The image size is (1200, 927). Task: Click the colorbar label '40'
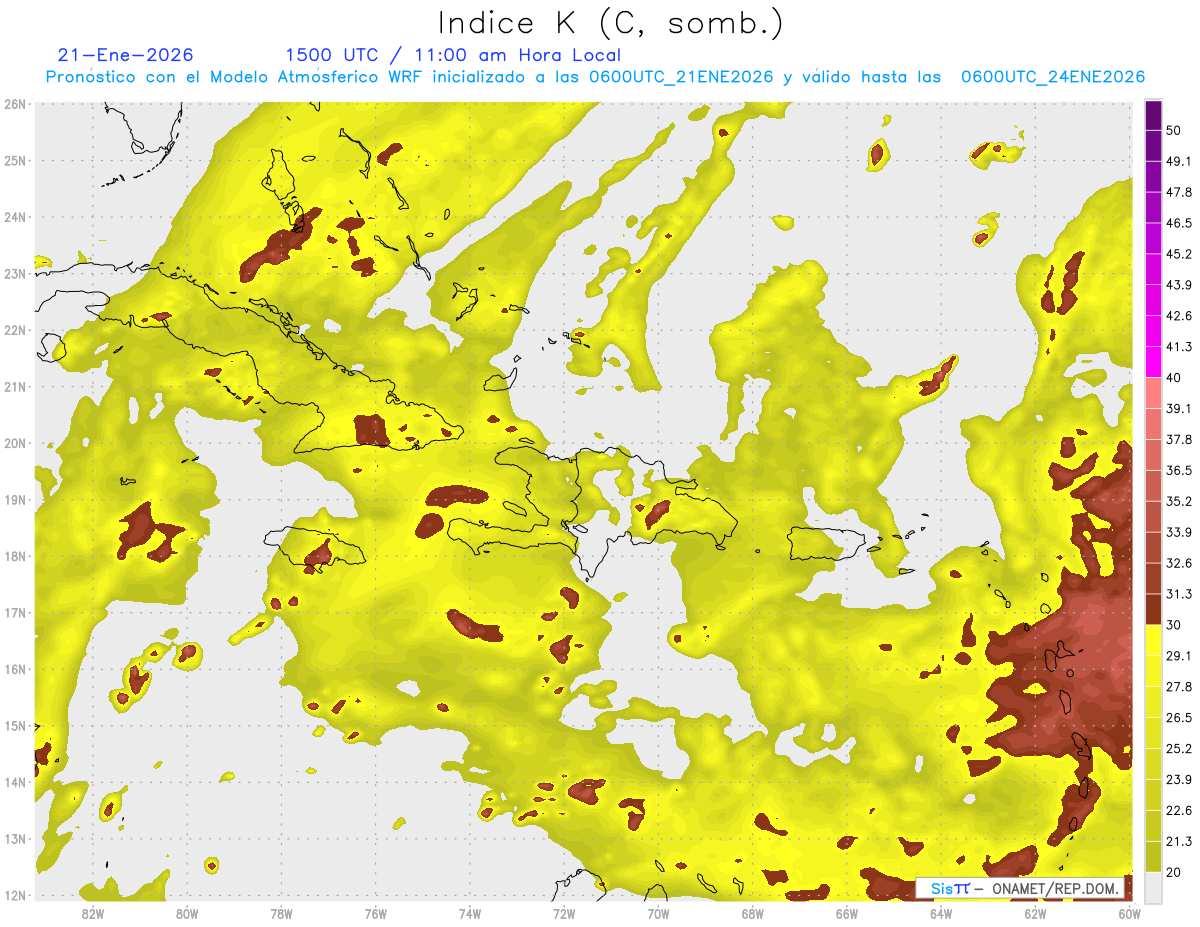tap(1174, 378)
